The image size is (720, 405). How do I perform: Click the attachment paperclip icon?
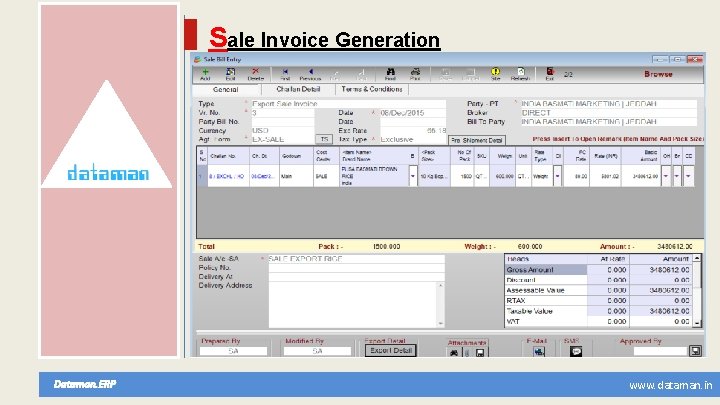point(467,352)
